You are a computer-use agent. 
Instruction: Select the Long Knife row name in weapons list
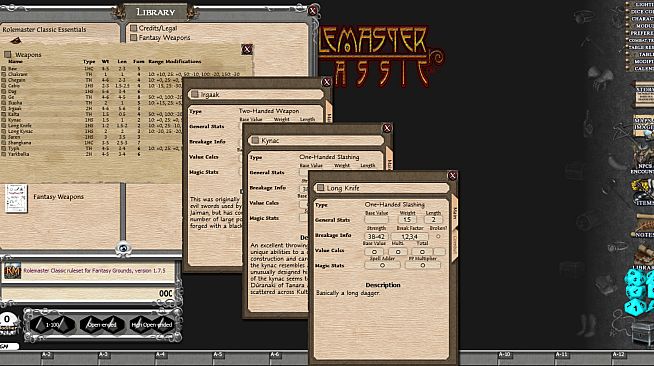[x=20, y=125]
